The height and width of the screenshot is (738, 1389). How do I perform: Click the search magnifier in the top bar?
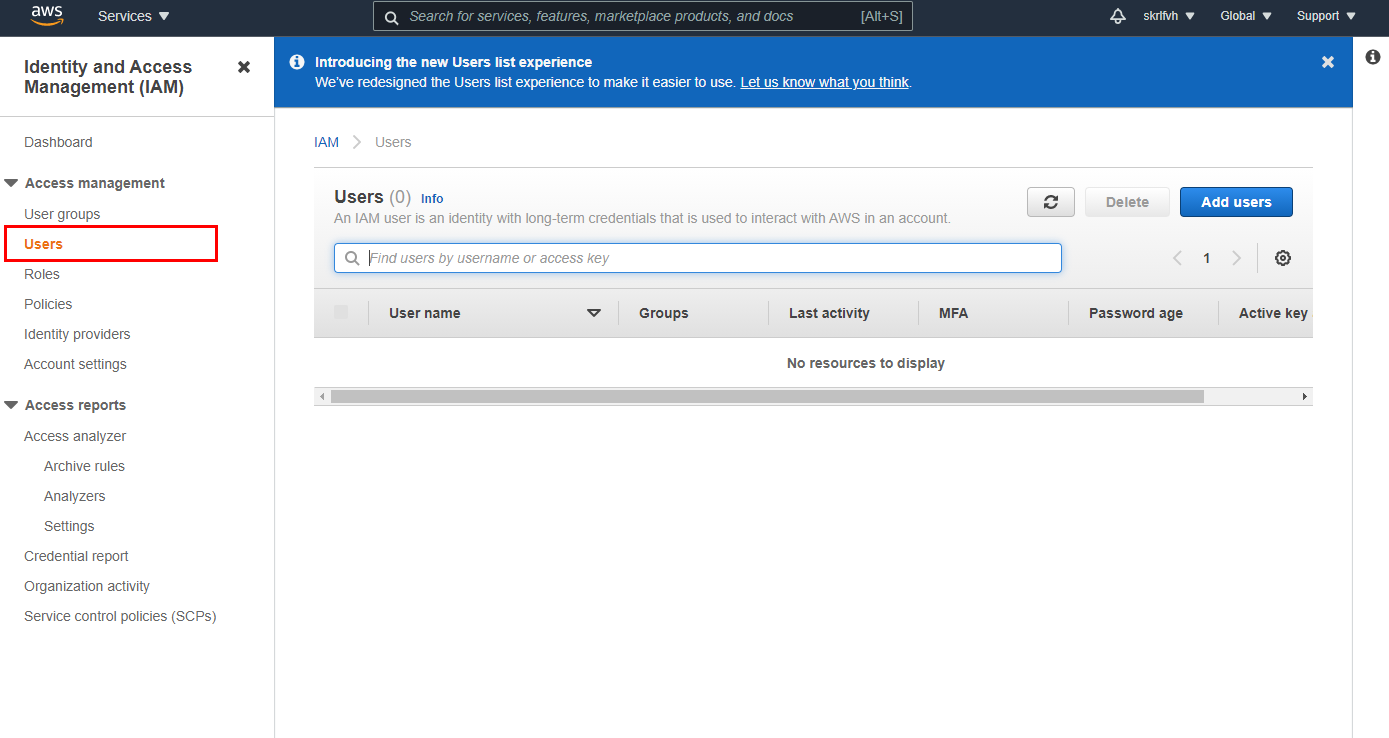tap(391, 17)
